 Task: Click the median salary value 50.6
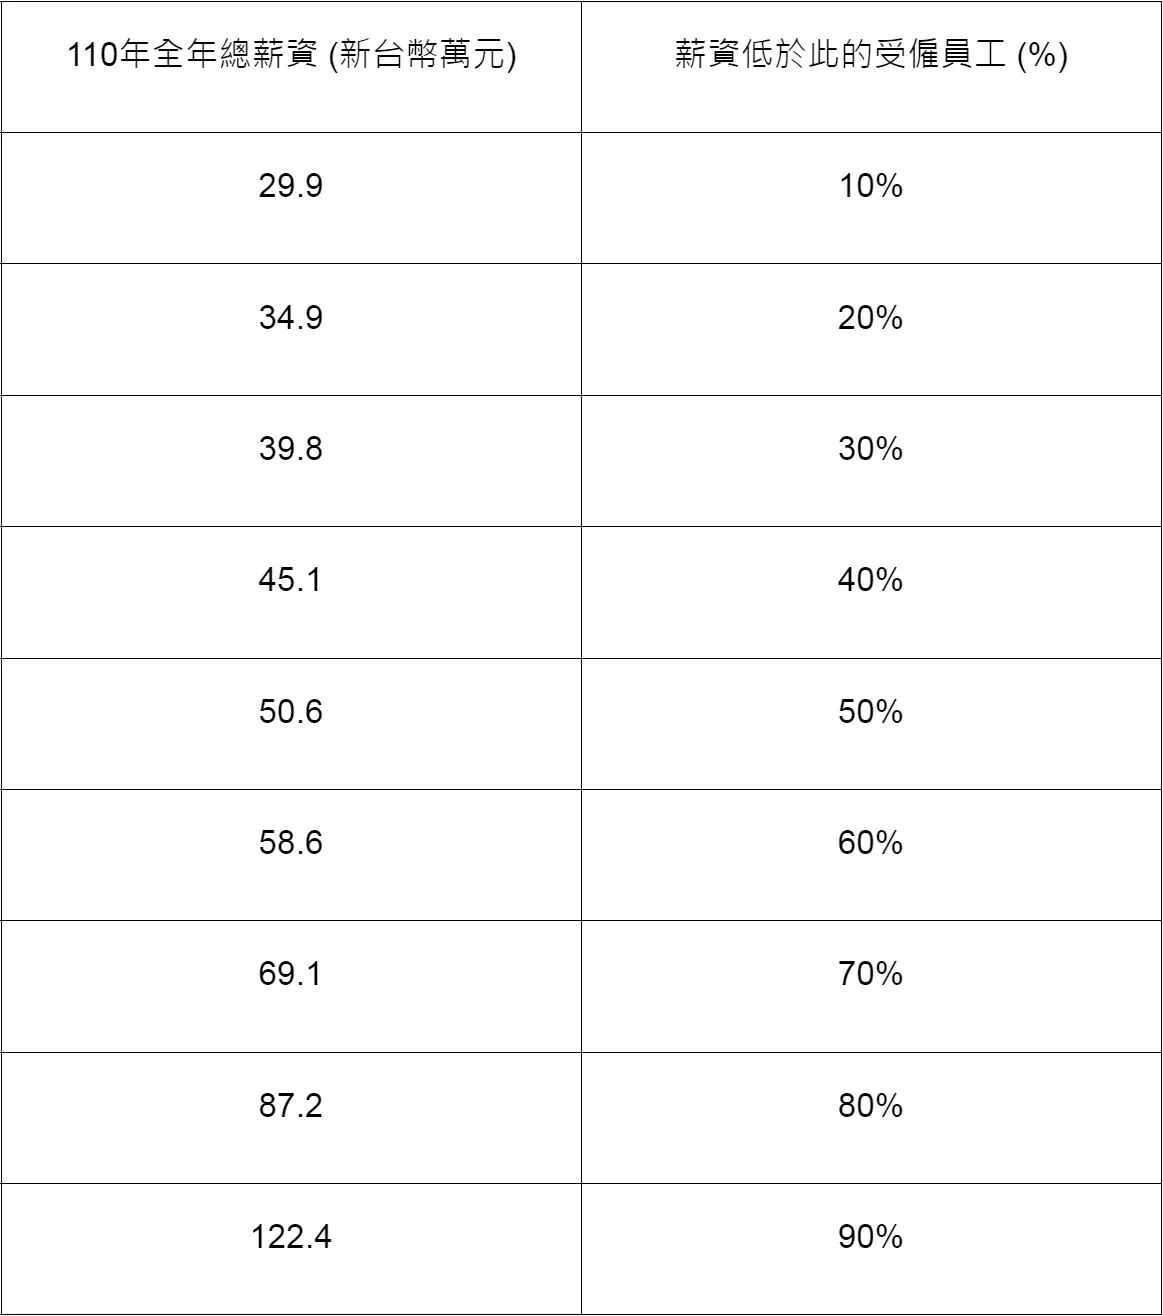291,724
